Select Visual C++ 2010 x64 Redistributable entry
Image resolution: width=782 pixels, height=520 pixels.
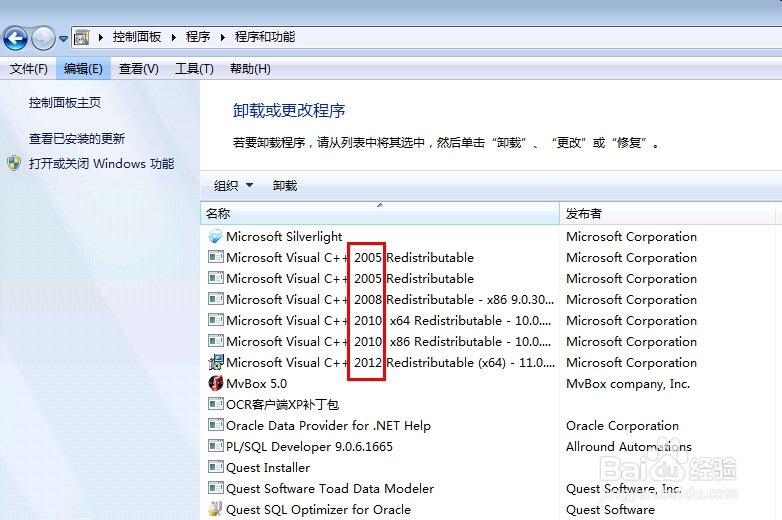click(388, 320)
